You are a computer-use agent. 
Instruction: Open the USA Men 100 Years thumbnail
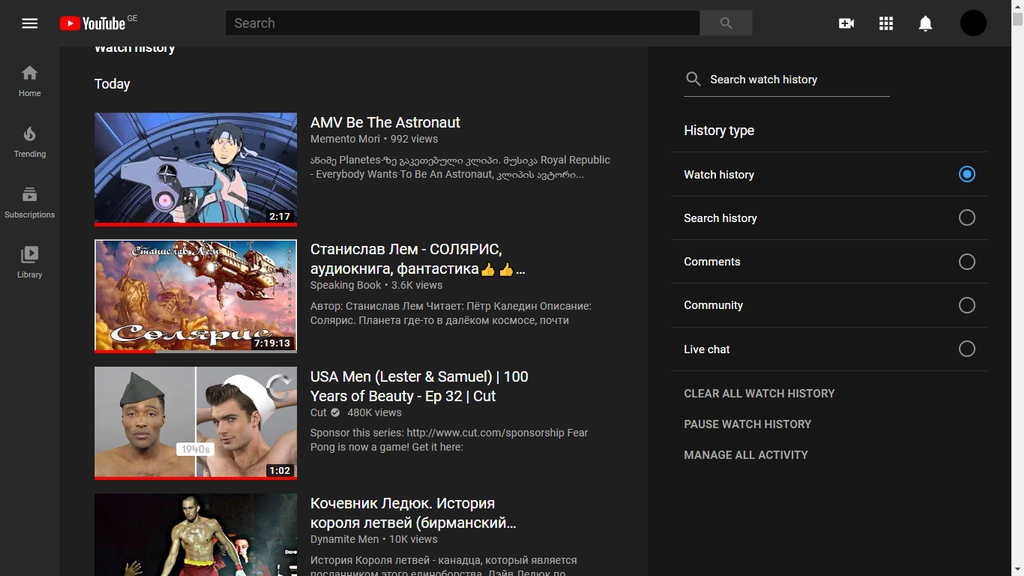point(195,423)
